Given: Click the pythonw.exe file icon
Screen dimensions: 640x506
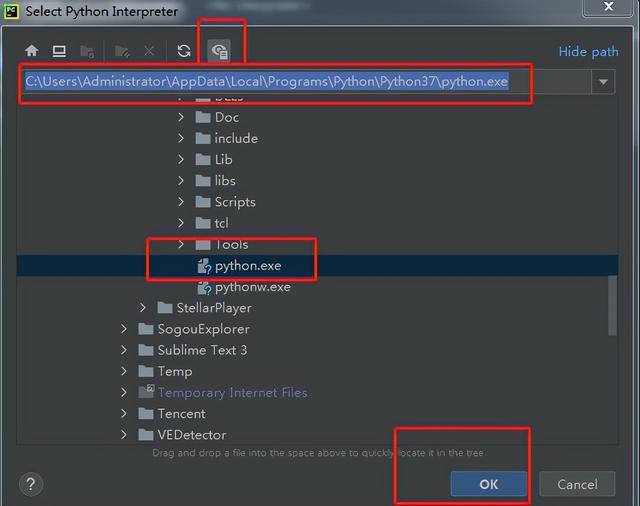Looking at the screenshot, I should pyautogui.click(x=204, y=287).
